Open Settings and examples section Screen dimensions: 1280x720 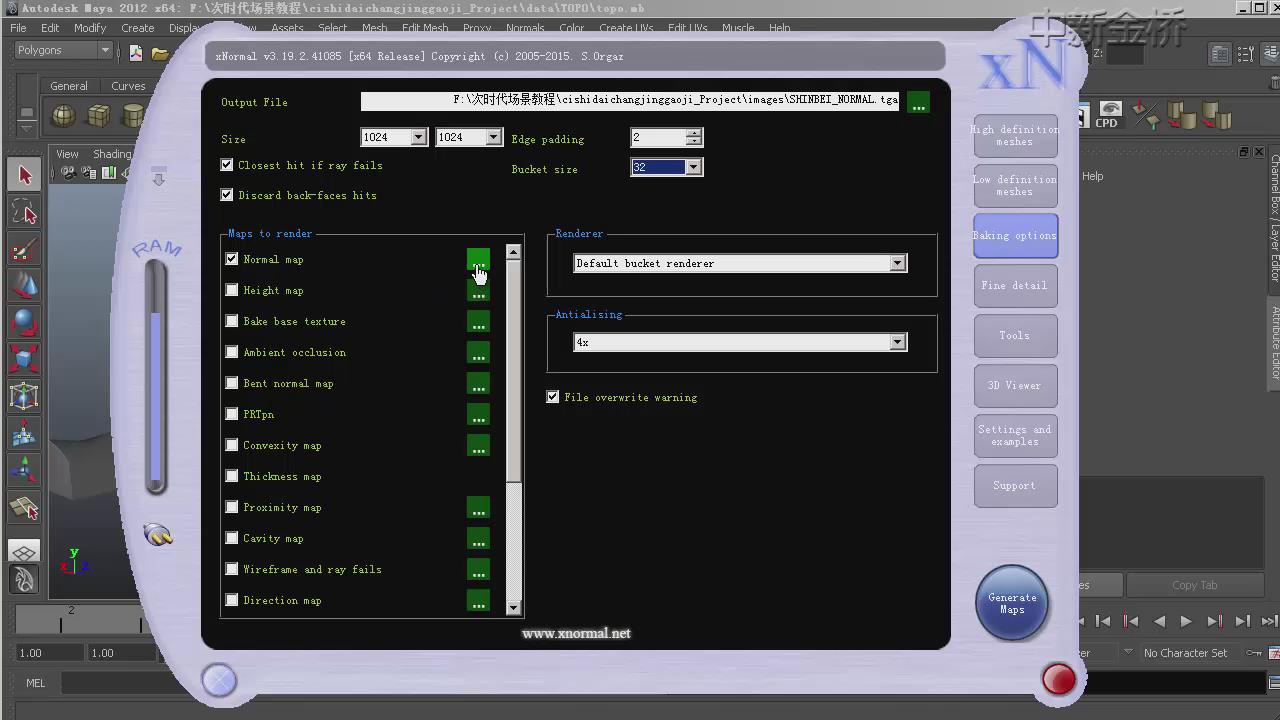pos(1015,436)
